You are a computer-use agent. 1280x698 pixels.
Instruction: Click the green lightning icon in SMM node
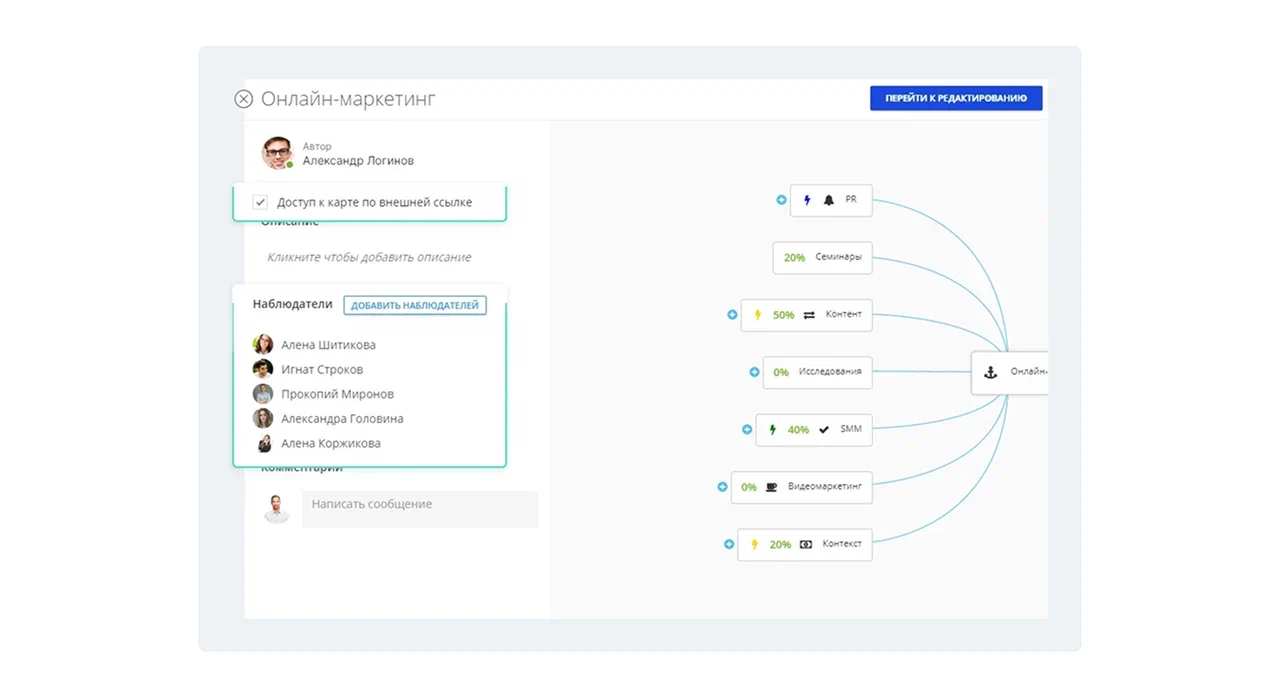(772, 430)
